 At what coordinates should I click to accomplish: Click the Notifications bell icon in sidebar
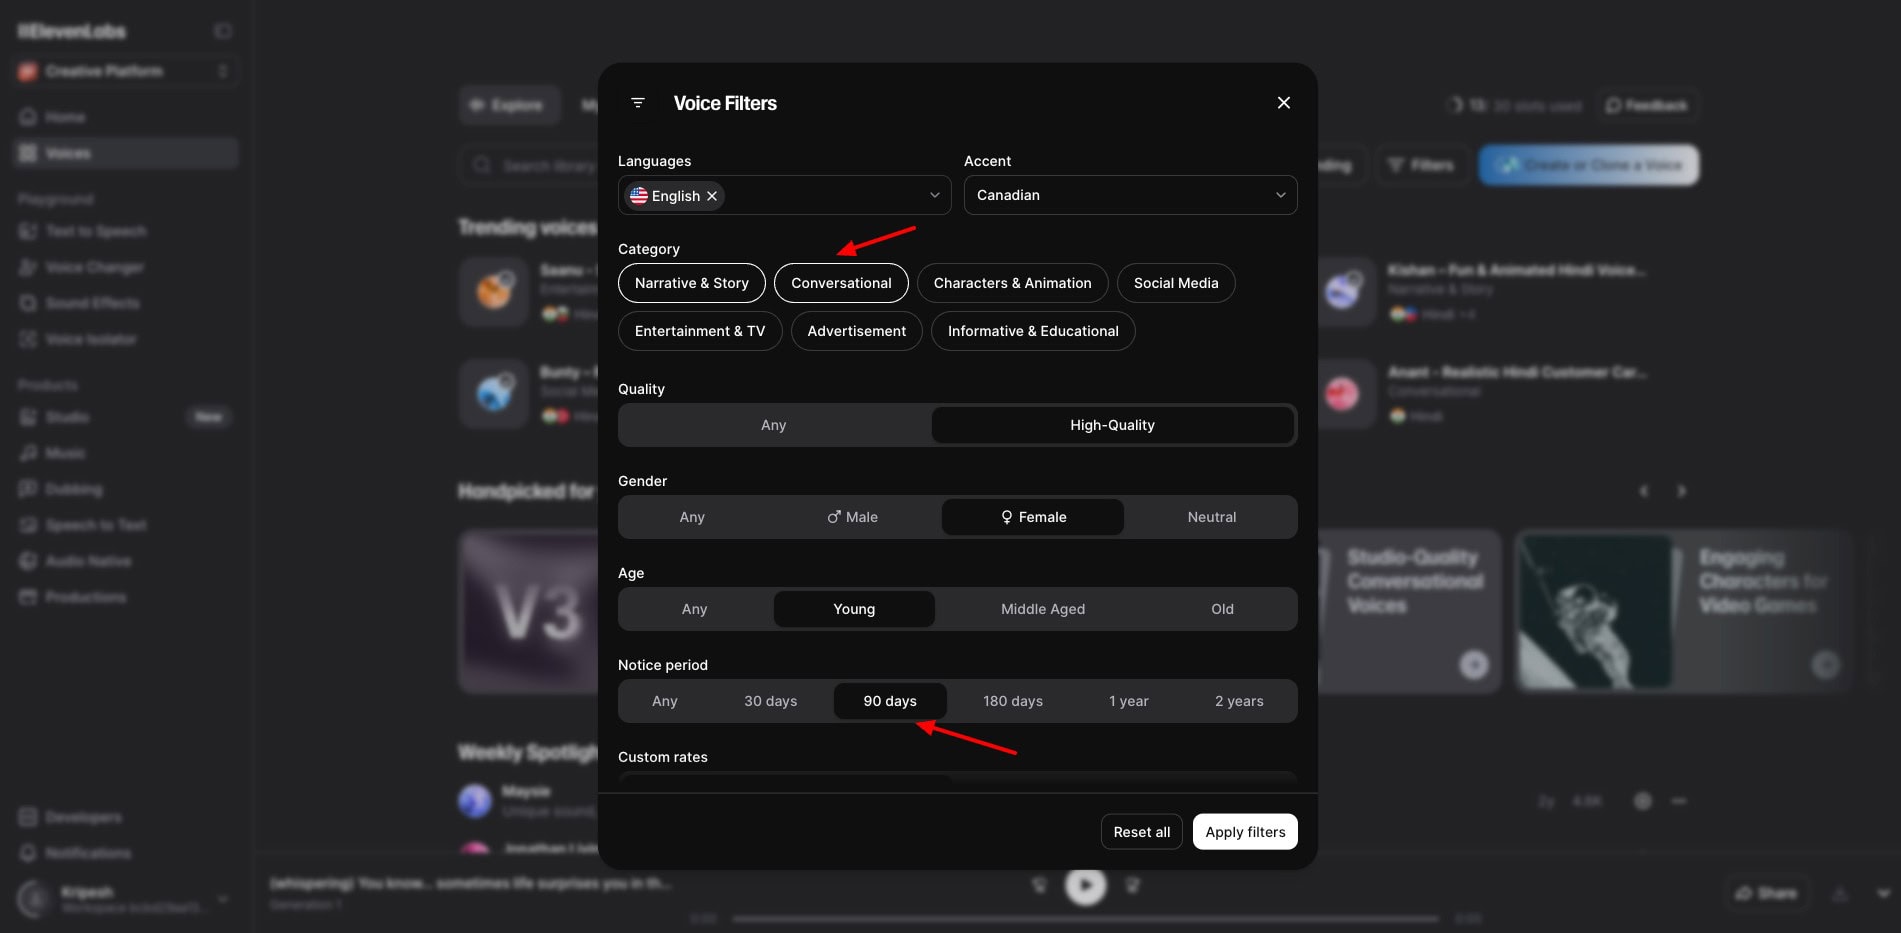(28, 853)
